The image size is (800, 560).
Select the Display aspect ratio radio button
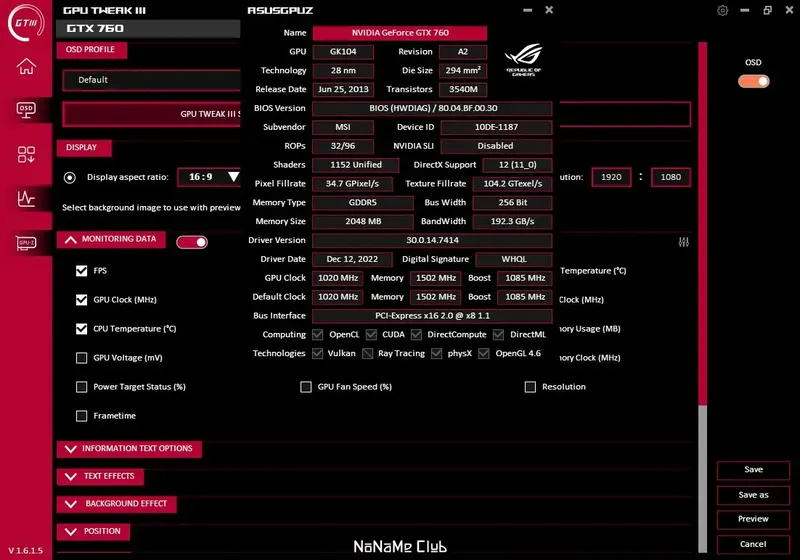coord(70,177)
